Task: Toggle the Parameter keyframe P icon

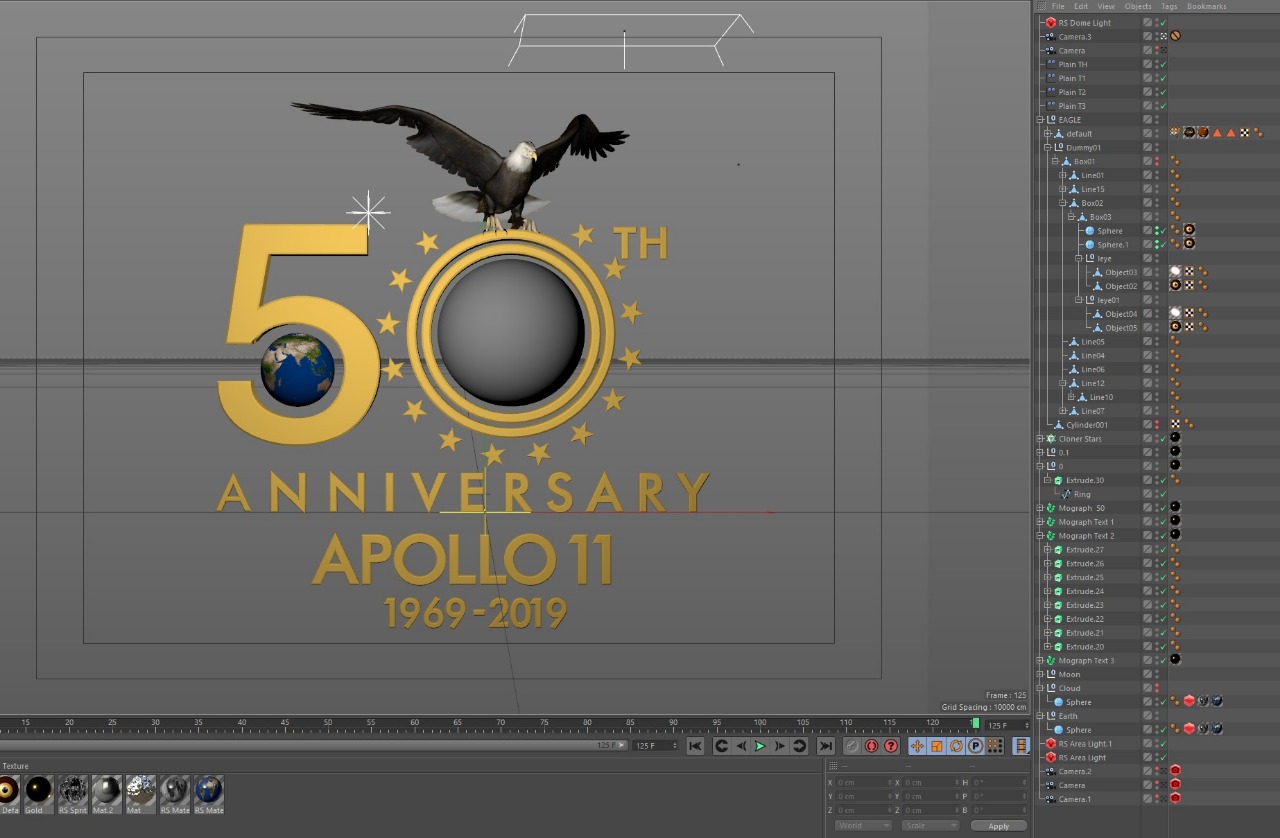Action: click(x=975, y=746)
